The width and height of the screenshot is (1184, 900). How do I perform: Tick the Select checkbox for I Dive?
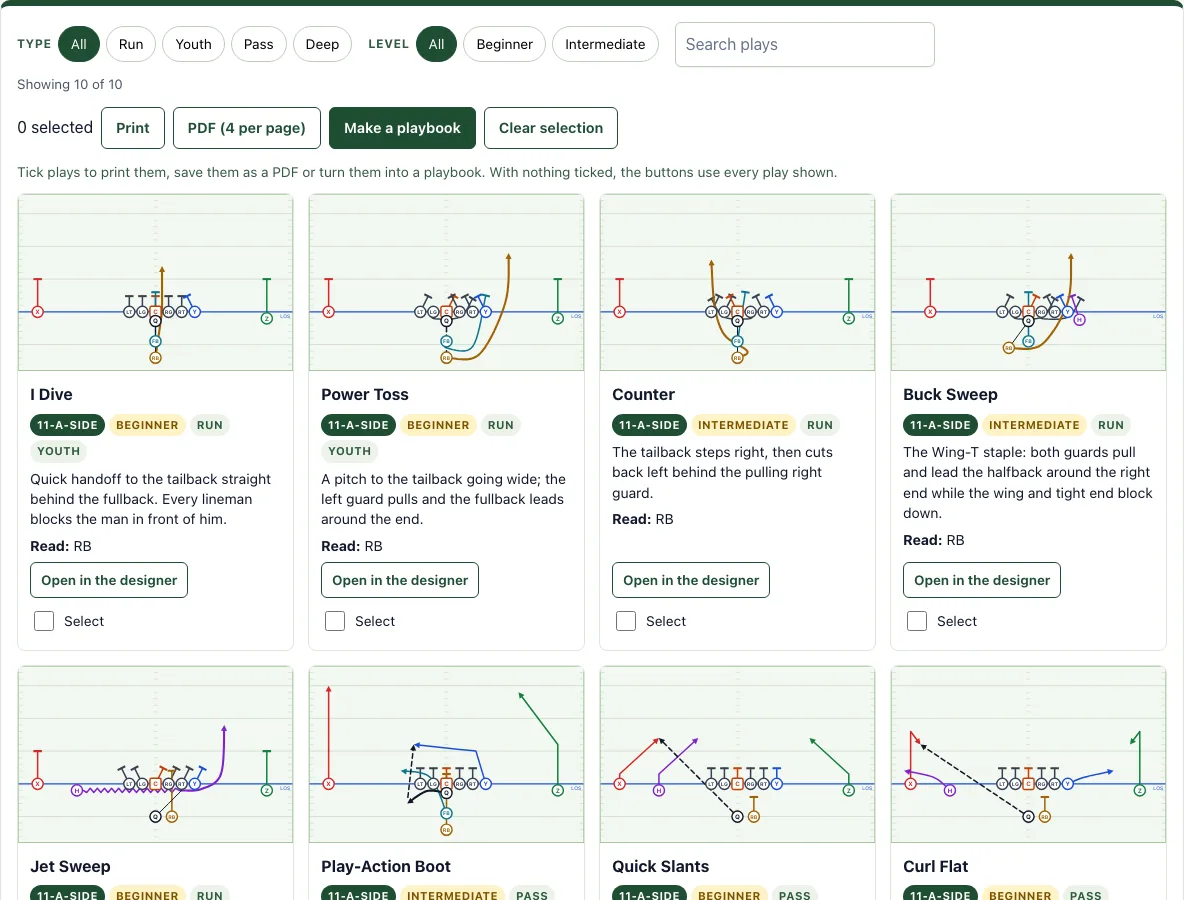(x=44, y=621)
